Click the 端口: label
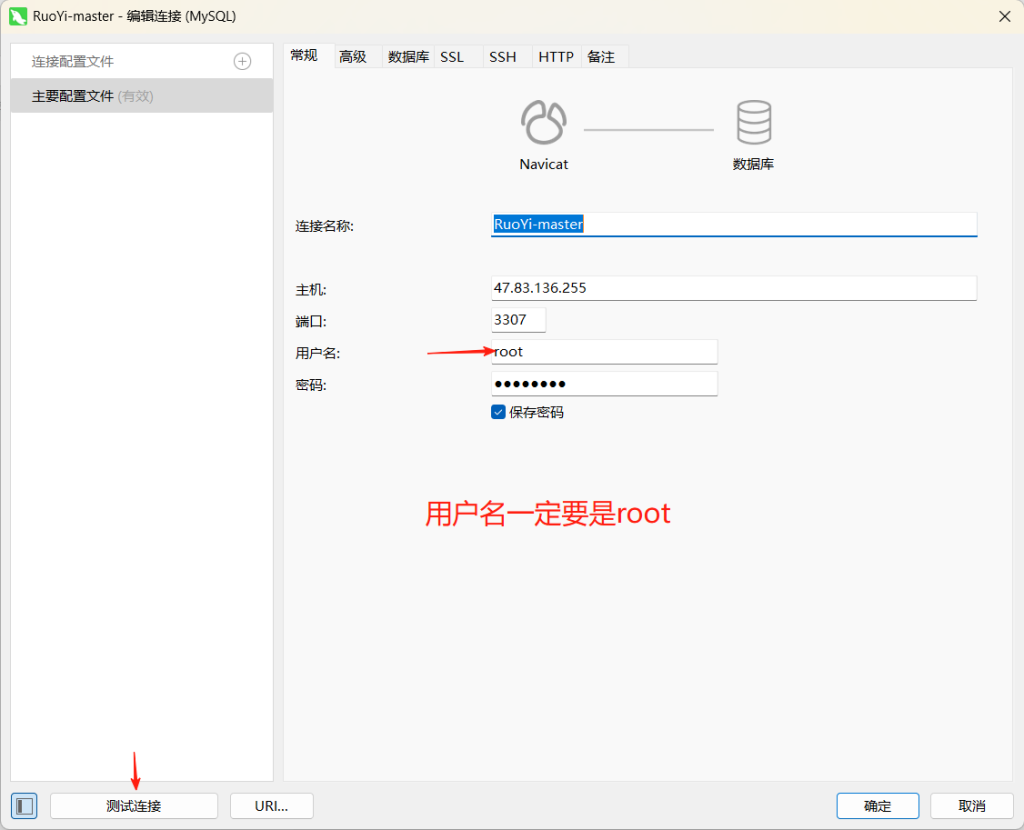This screenshot has width=1024, height=830. tap(311, 321)
